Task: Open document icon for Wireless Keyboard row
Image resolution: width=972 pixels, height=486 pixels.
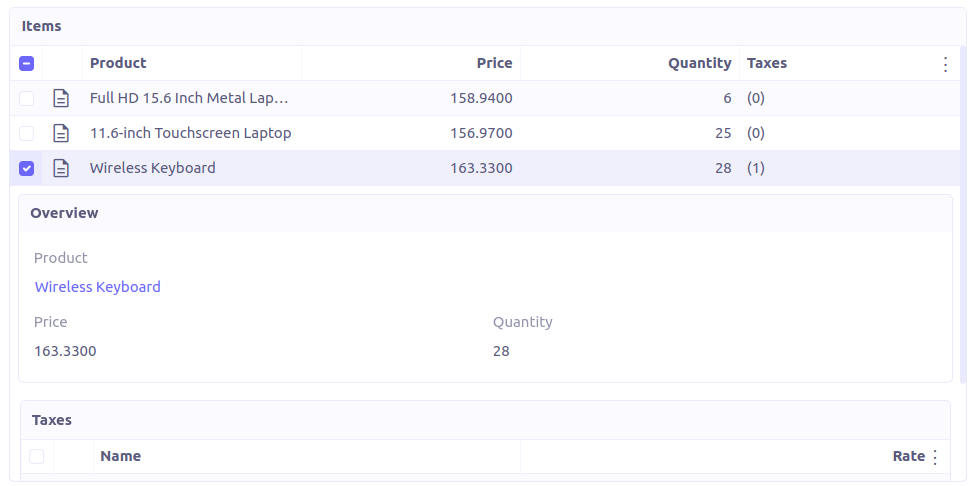Action: pos(62,168)
